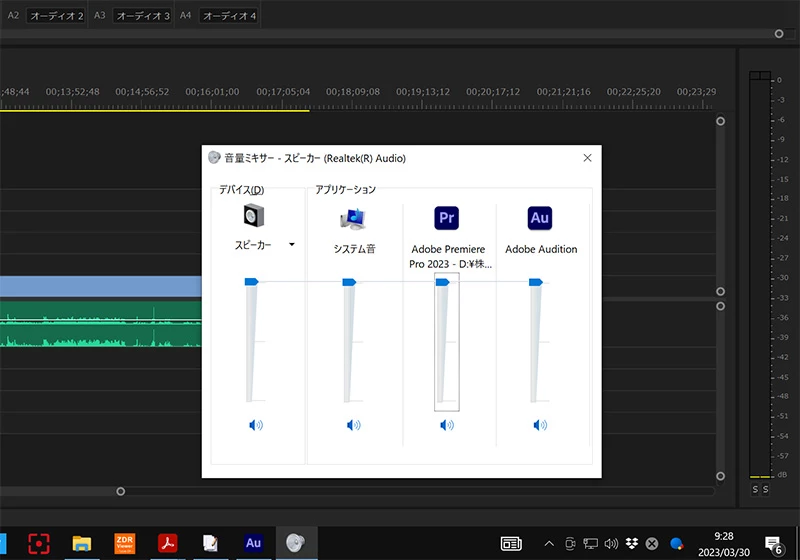Viewport: 800px width, 560px height.
Task: Click the speaker volume tray icon
Action: [x=611, y=544]
